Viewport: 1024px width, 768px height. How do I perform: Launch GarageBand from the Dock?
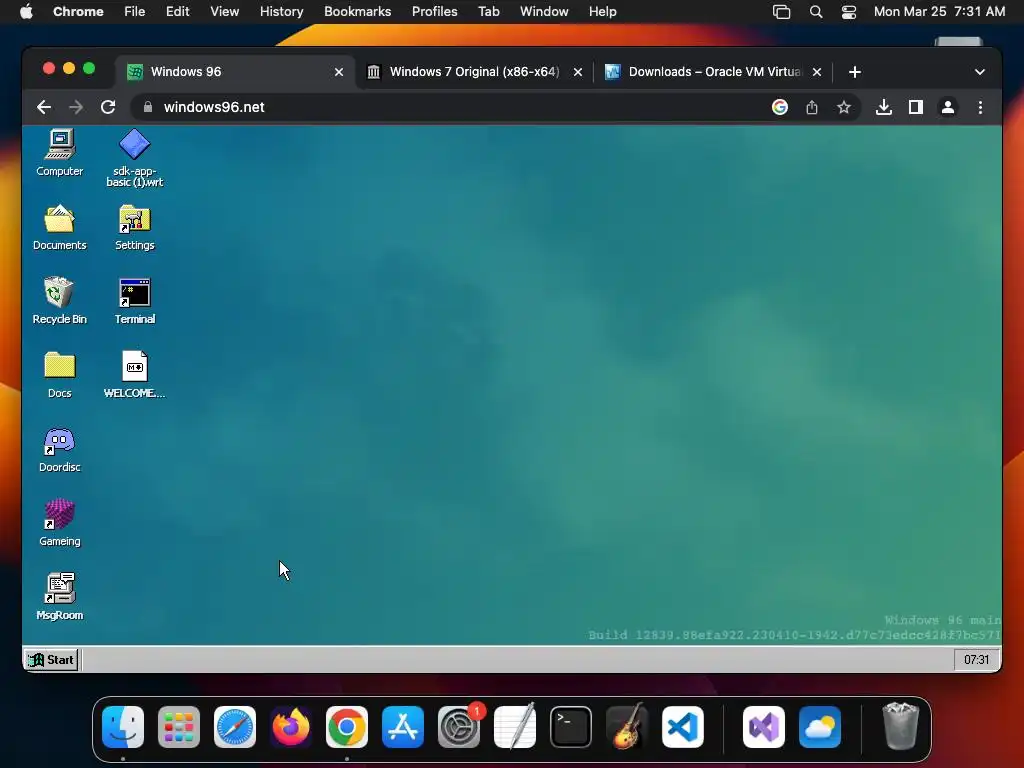(627, 727)
